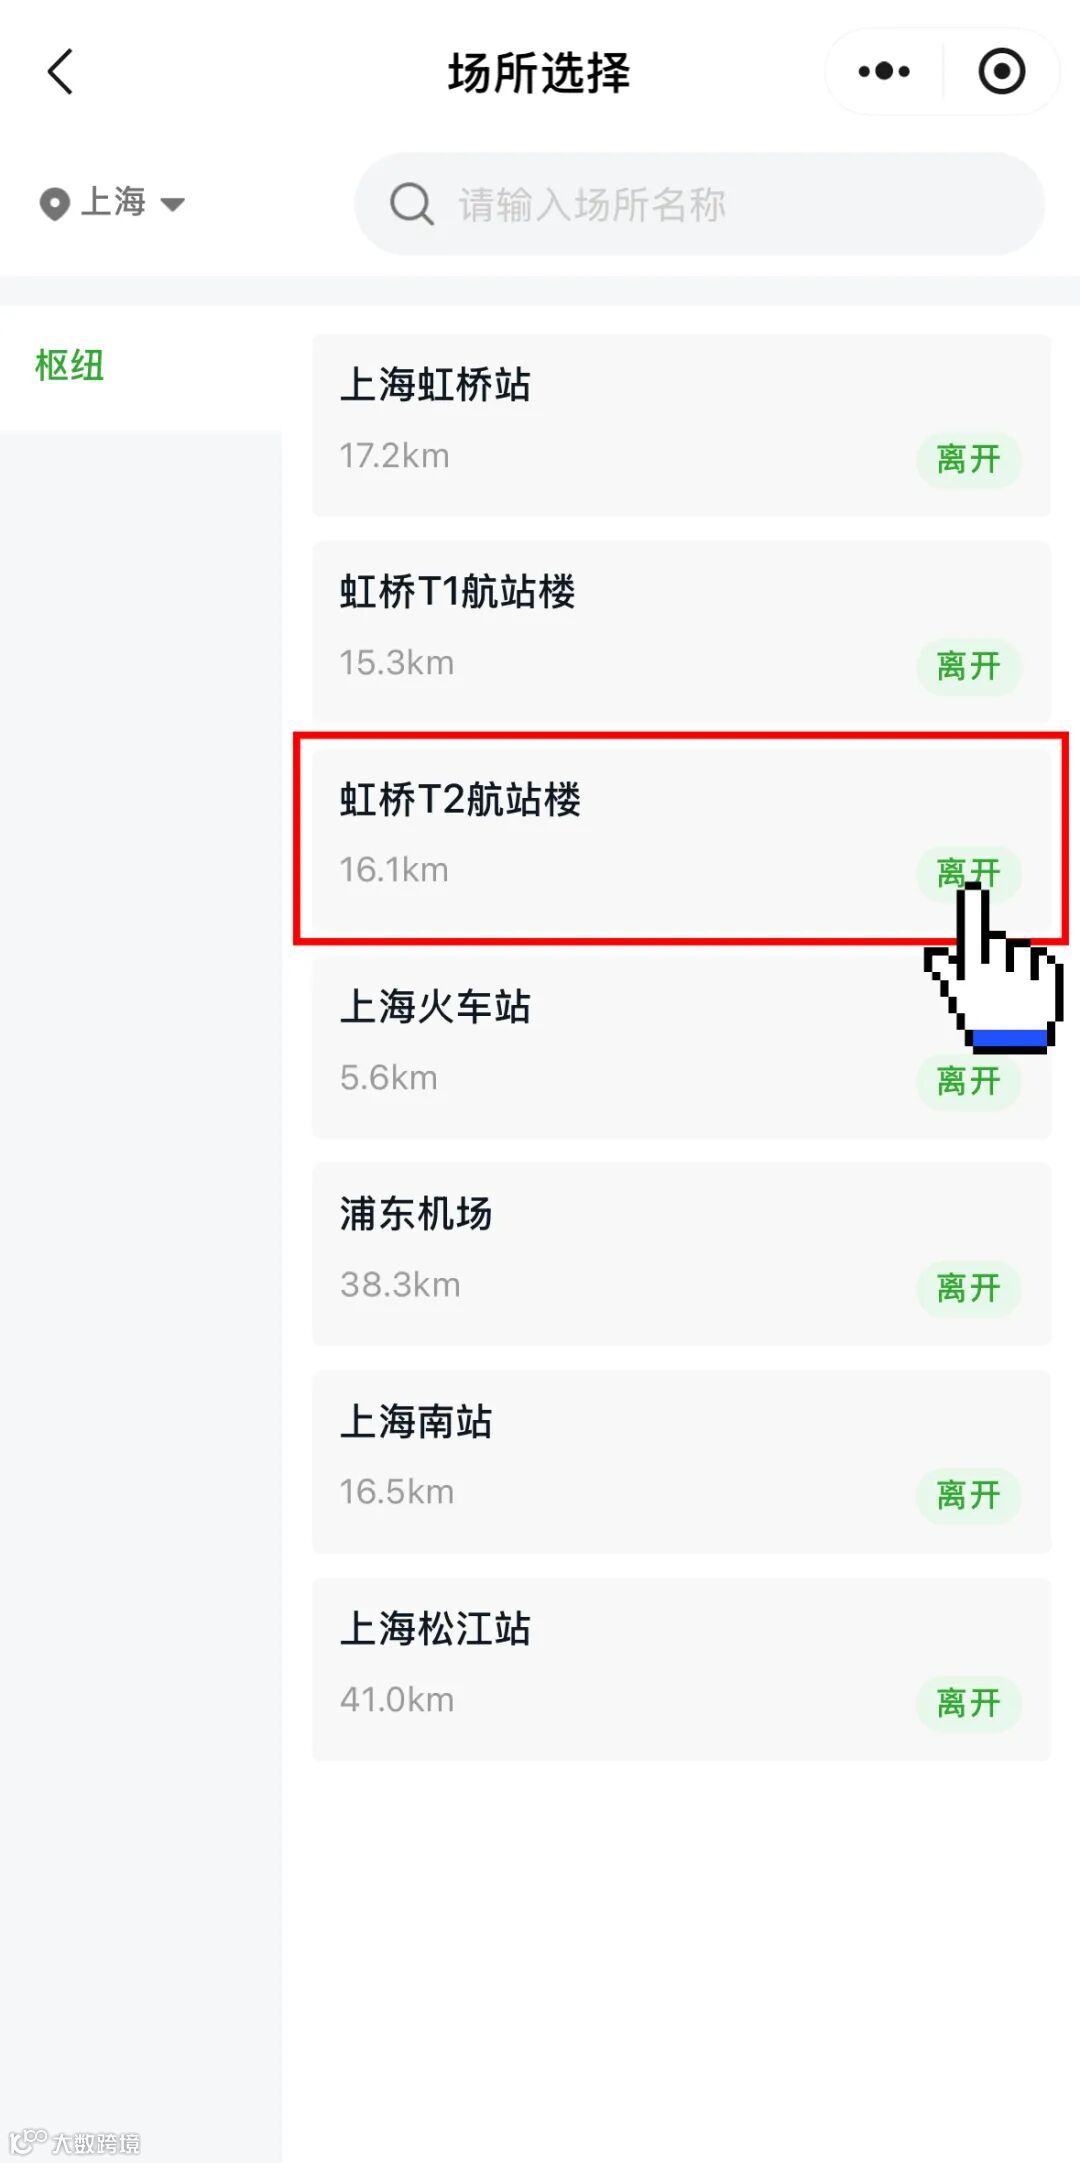
Task: Open the 上海南站 venue title
Action: [416, 1421]
